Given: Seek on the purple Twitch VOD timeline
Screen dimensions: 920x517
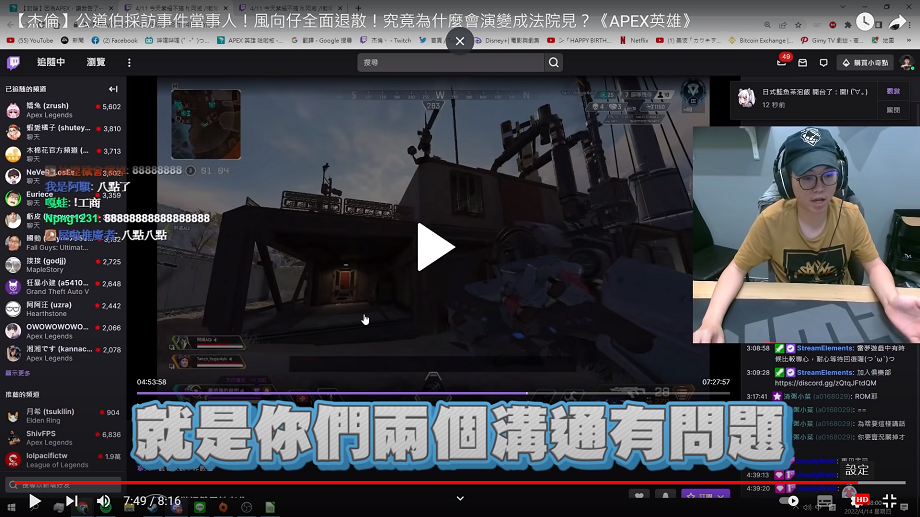Looking at the screenshot, I should [x=433, y=393].
